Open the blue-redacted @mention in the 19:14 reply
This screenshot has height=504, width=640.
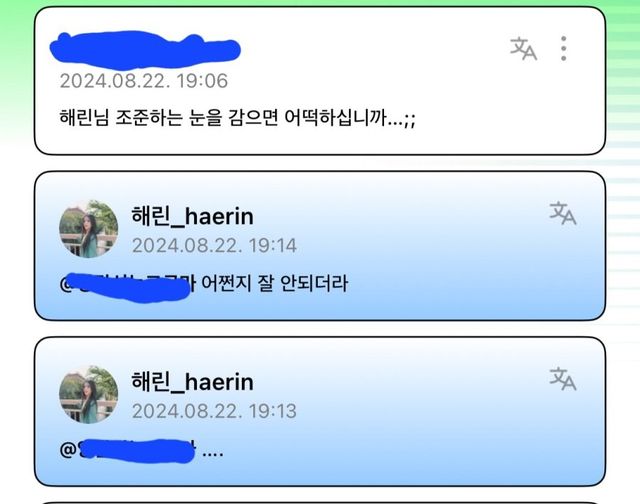(x=127, y=286)
